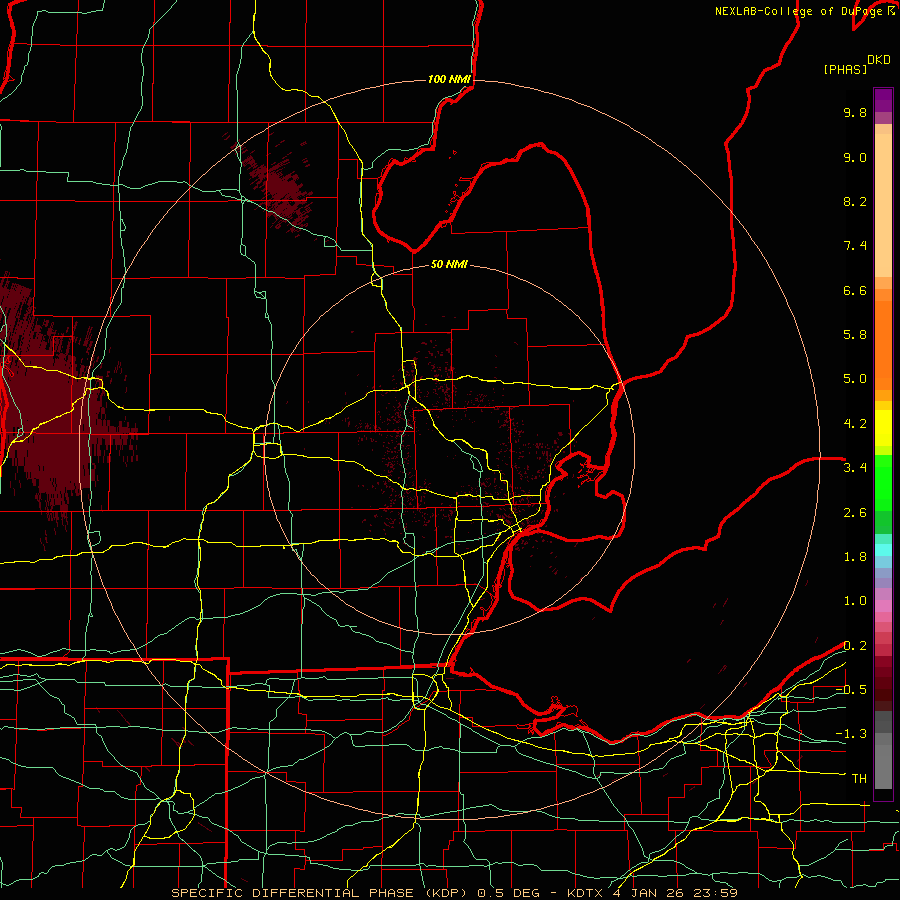
Task: Click the [PHAS] units label
Action: (844, 69)
